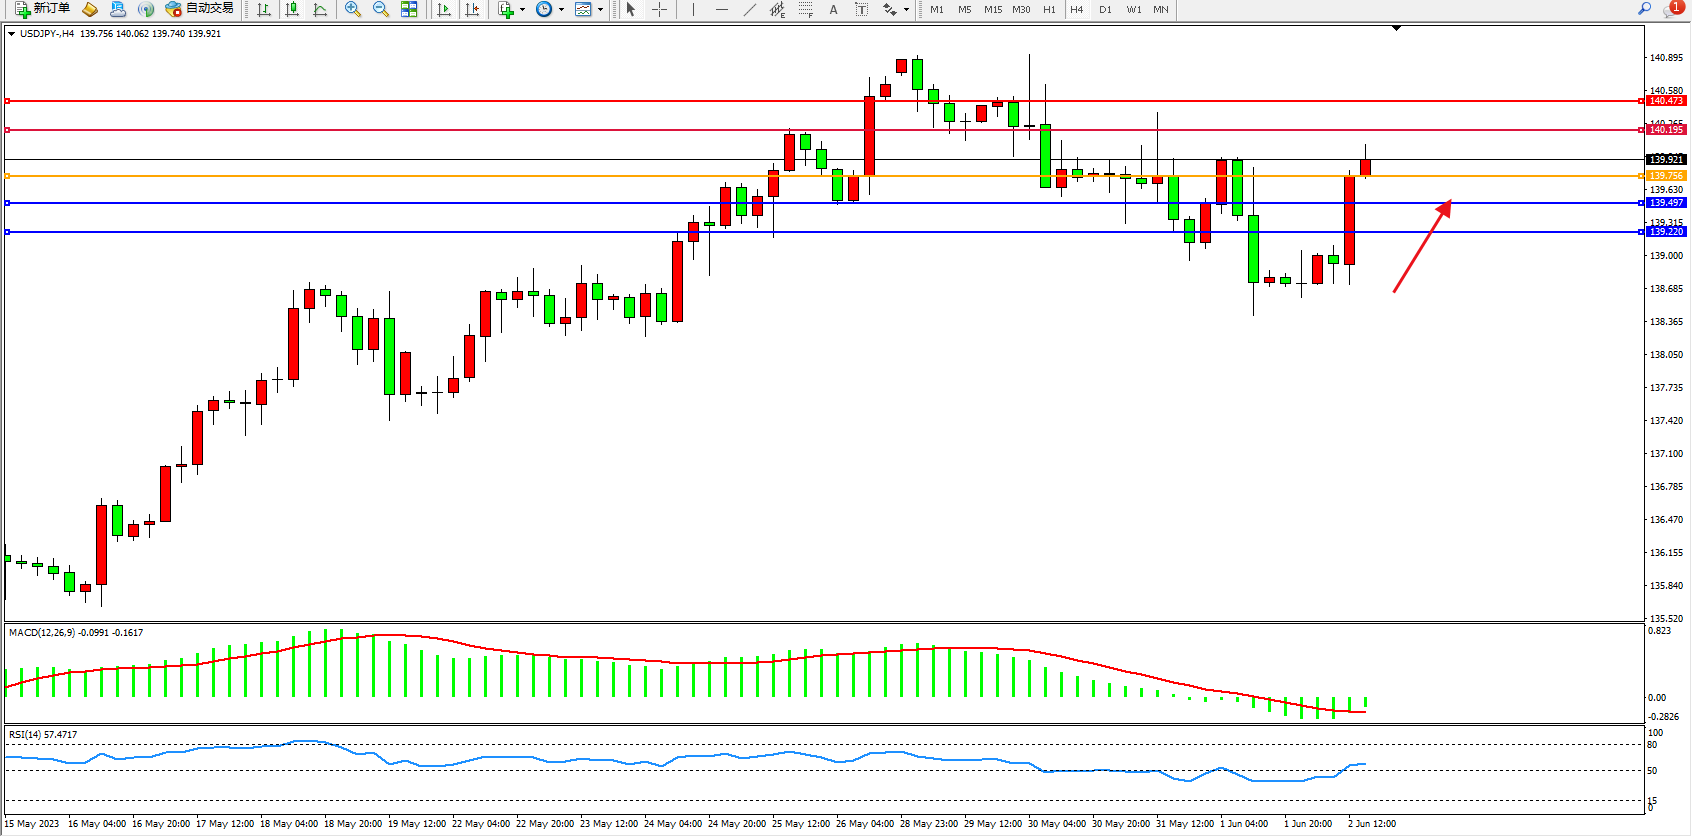Draw a vertical line tool
1692x837 pixels.
point(693,9)
